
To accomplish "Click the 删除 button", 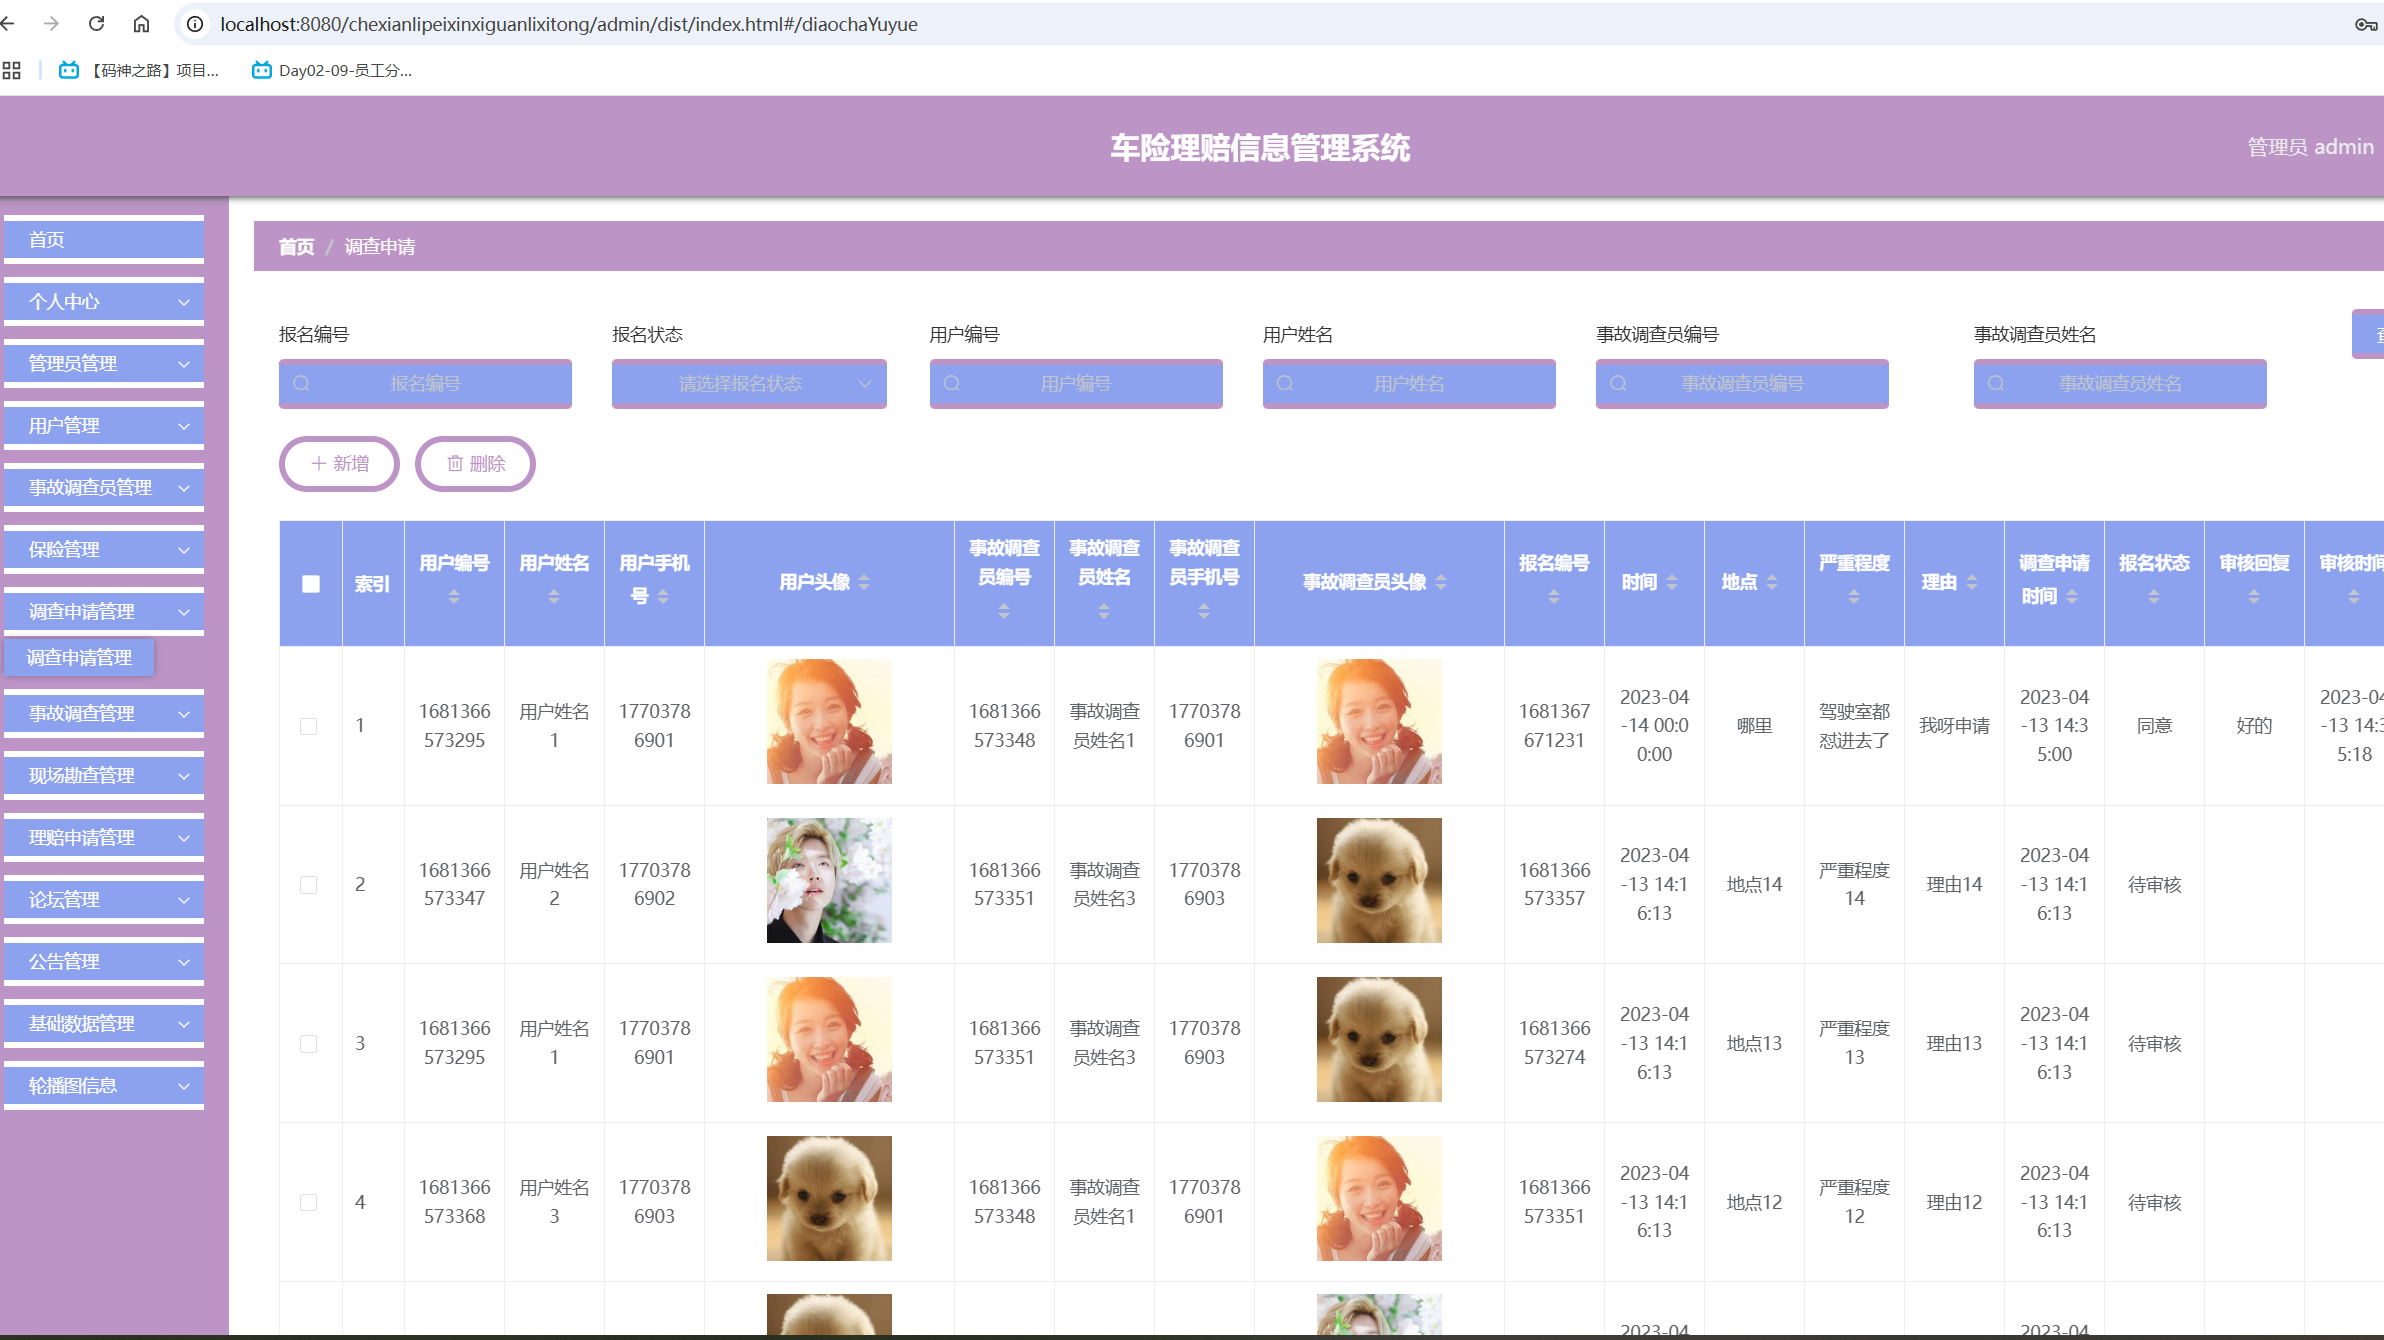I will [x=475, y=463].
